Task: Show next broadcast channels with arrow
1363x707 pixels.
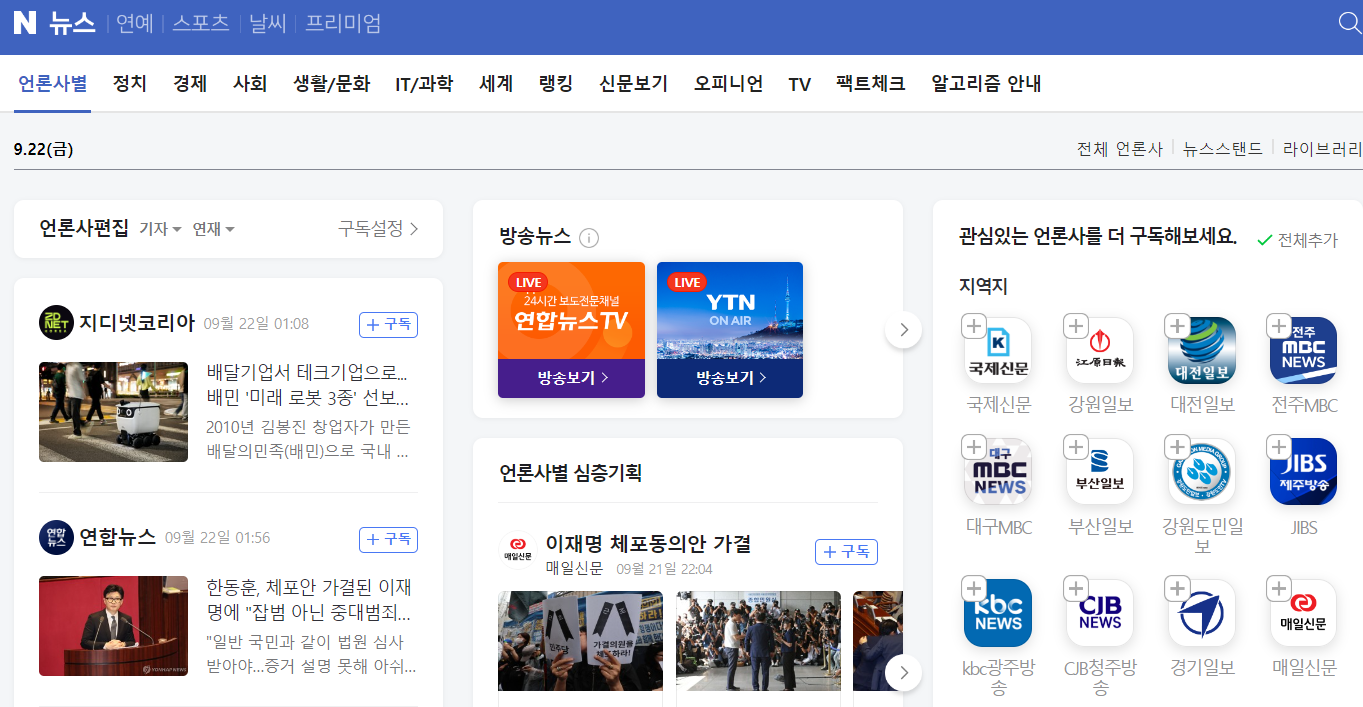Action: 903,329
